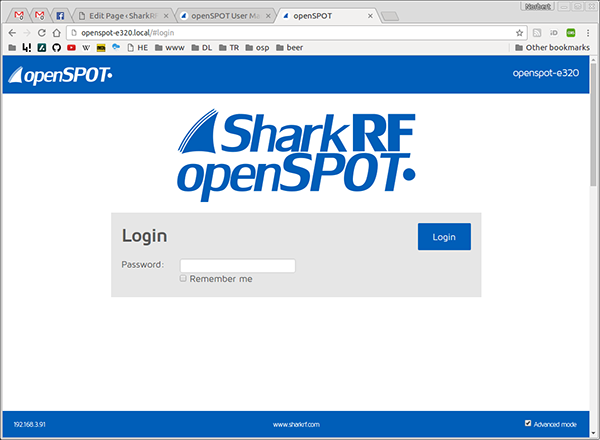
Task: Open the HE bookmark
Action: [138, 48]
